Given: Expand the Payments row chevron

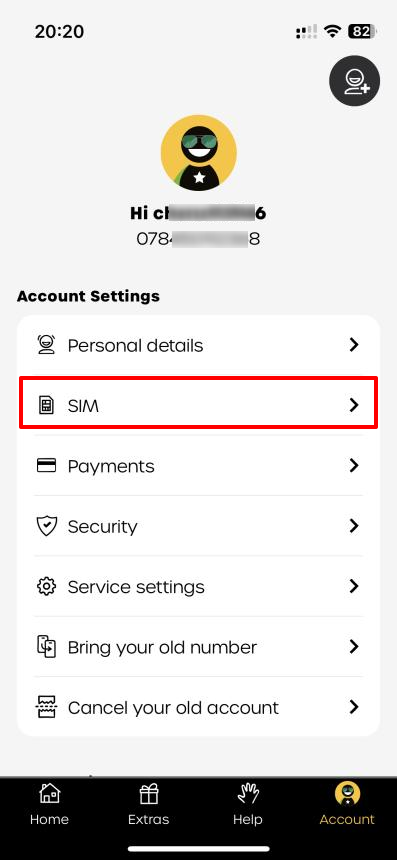Looking at the screenshot, I should pyautogui.click(x=354, y=466).
